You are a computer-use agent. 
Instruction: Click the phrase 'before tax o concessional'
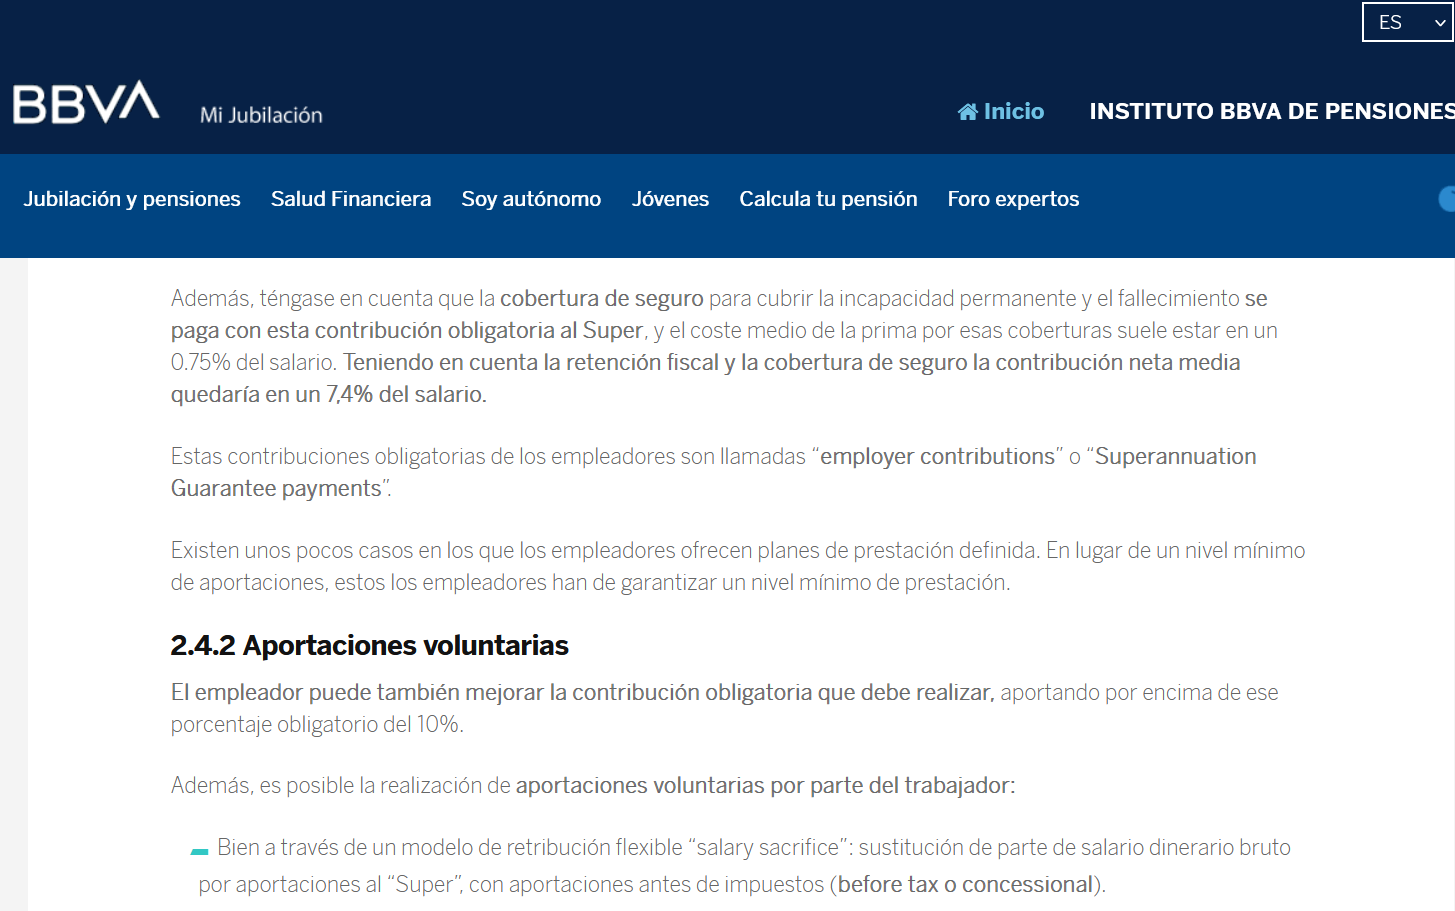(965, 884)
